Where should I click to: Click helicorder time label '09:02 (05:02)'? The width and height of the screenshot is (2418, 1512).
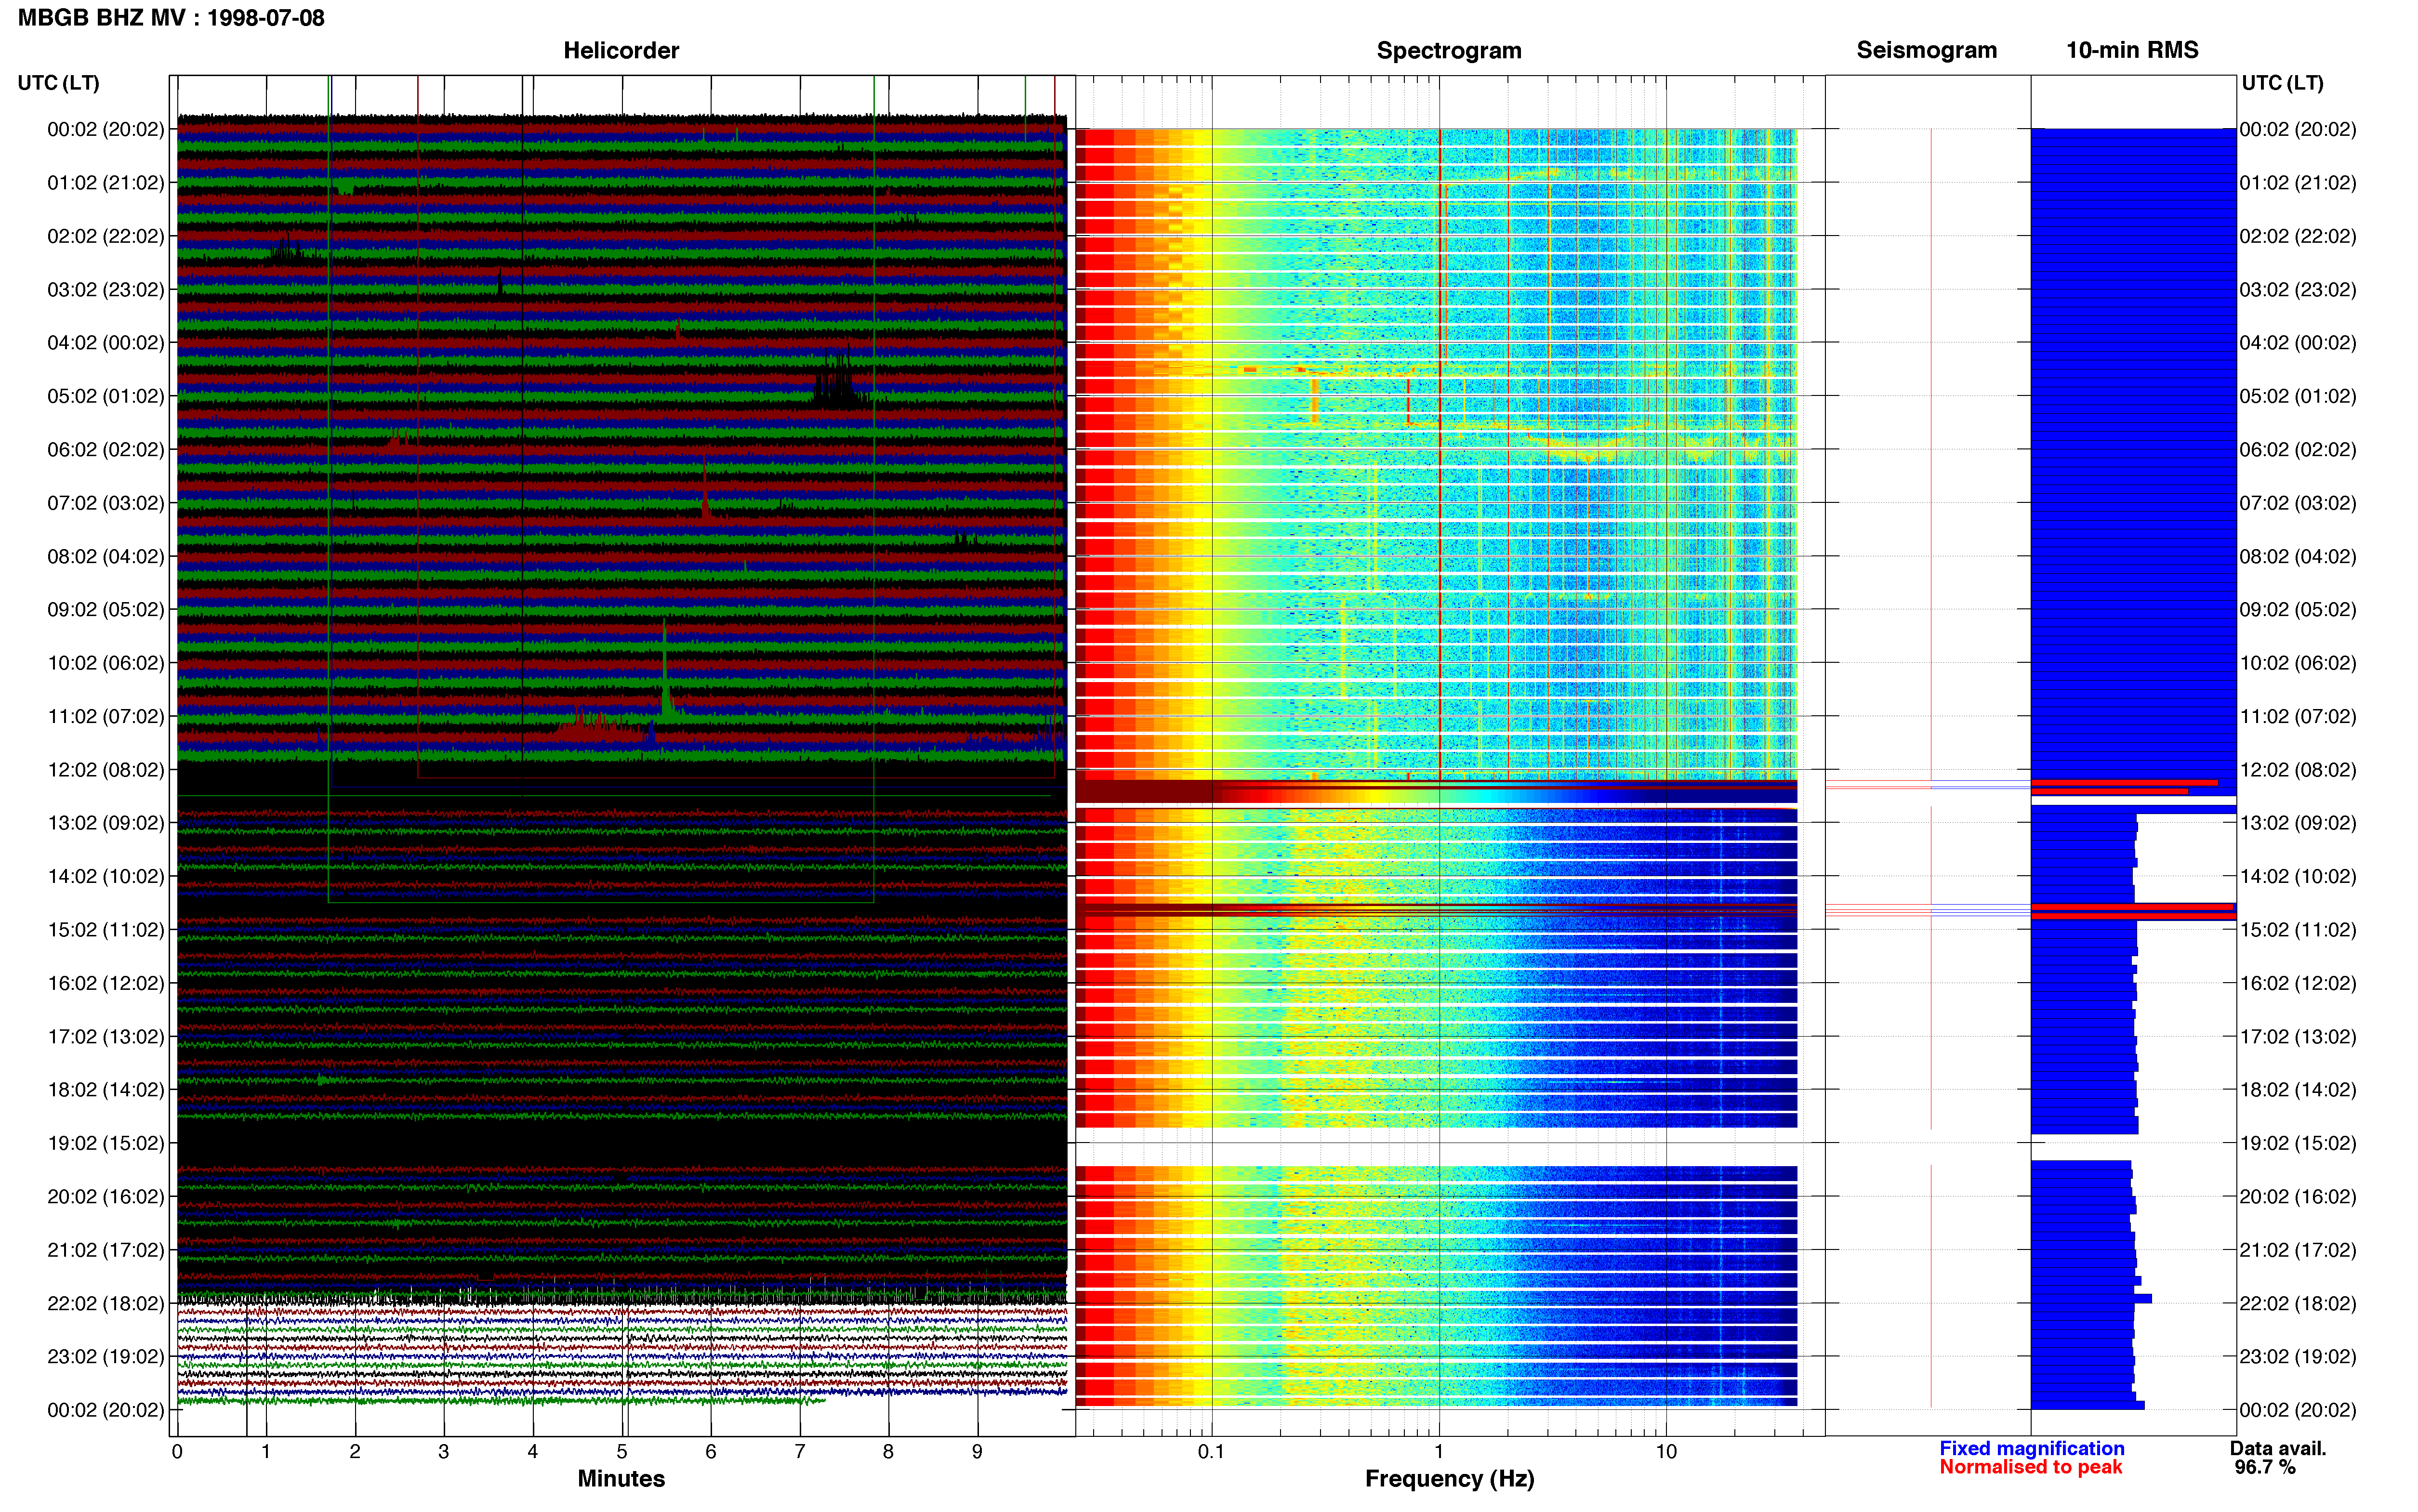[106, 610]
